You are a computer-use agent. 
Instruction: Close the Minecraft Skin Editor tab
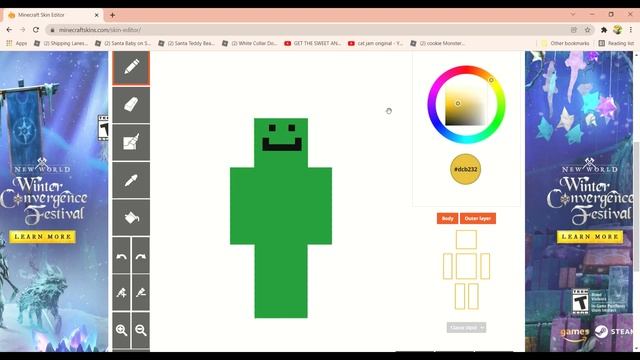coord(97,15)
